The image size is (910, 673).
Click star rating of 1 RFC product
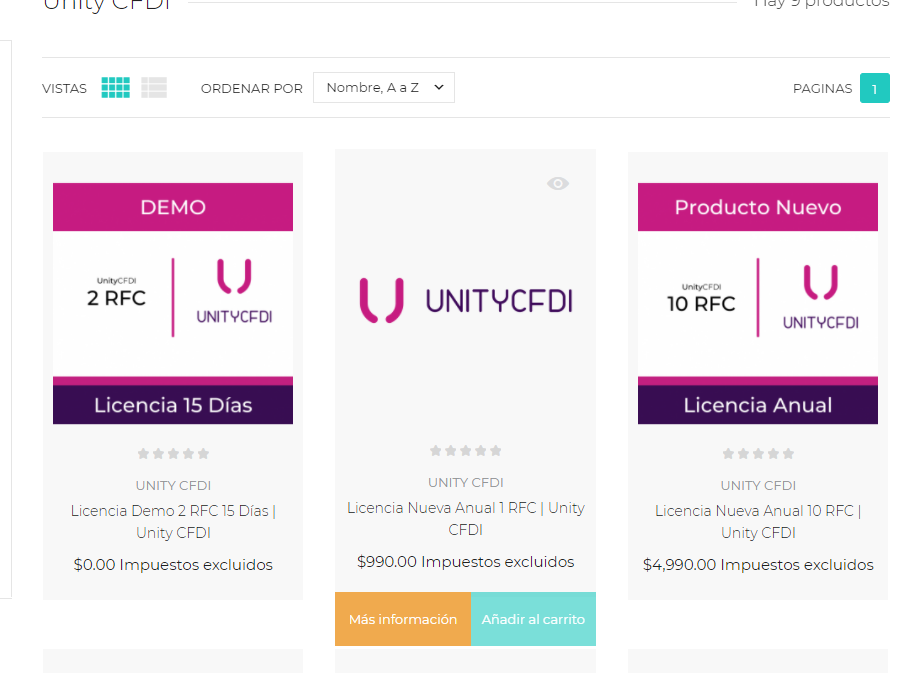465,451
